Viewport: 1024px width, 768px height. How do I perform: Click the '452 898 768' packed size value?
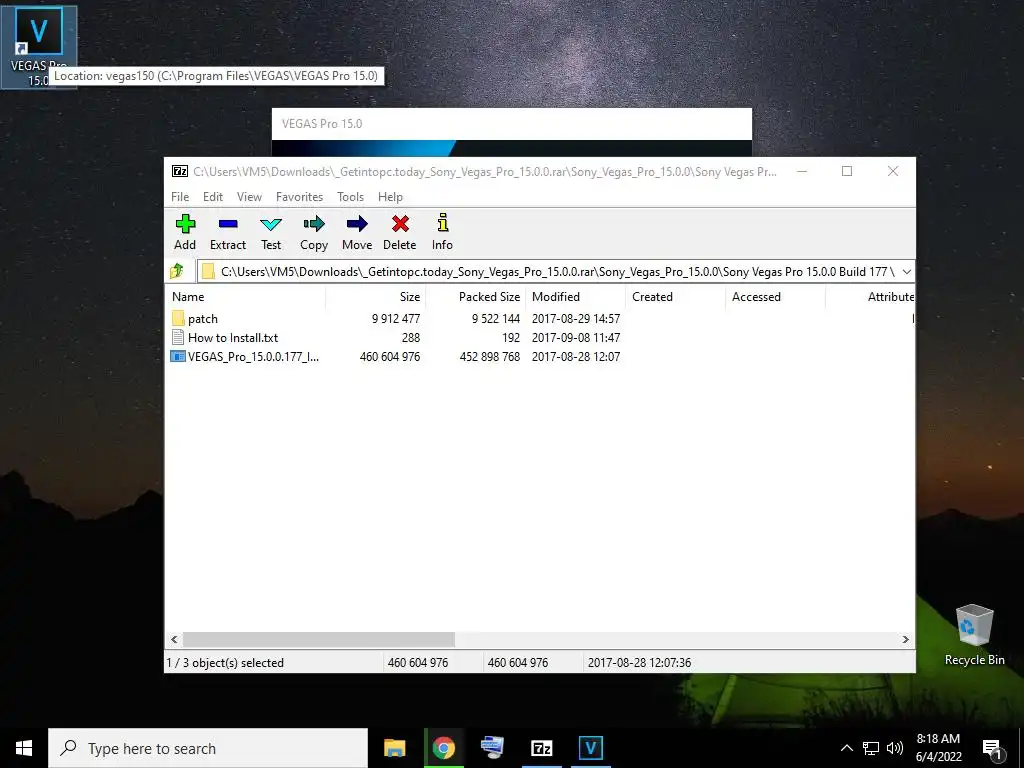pyautogui.click(x=490, y=357)
